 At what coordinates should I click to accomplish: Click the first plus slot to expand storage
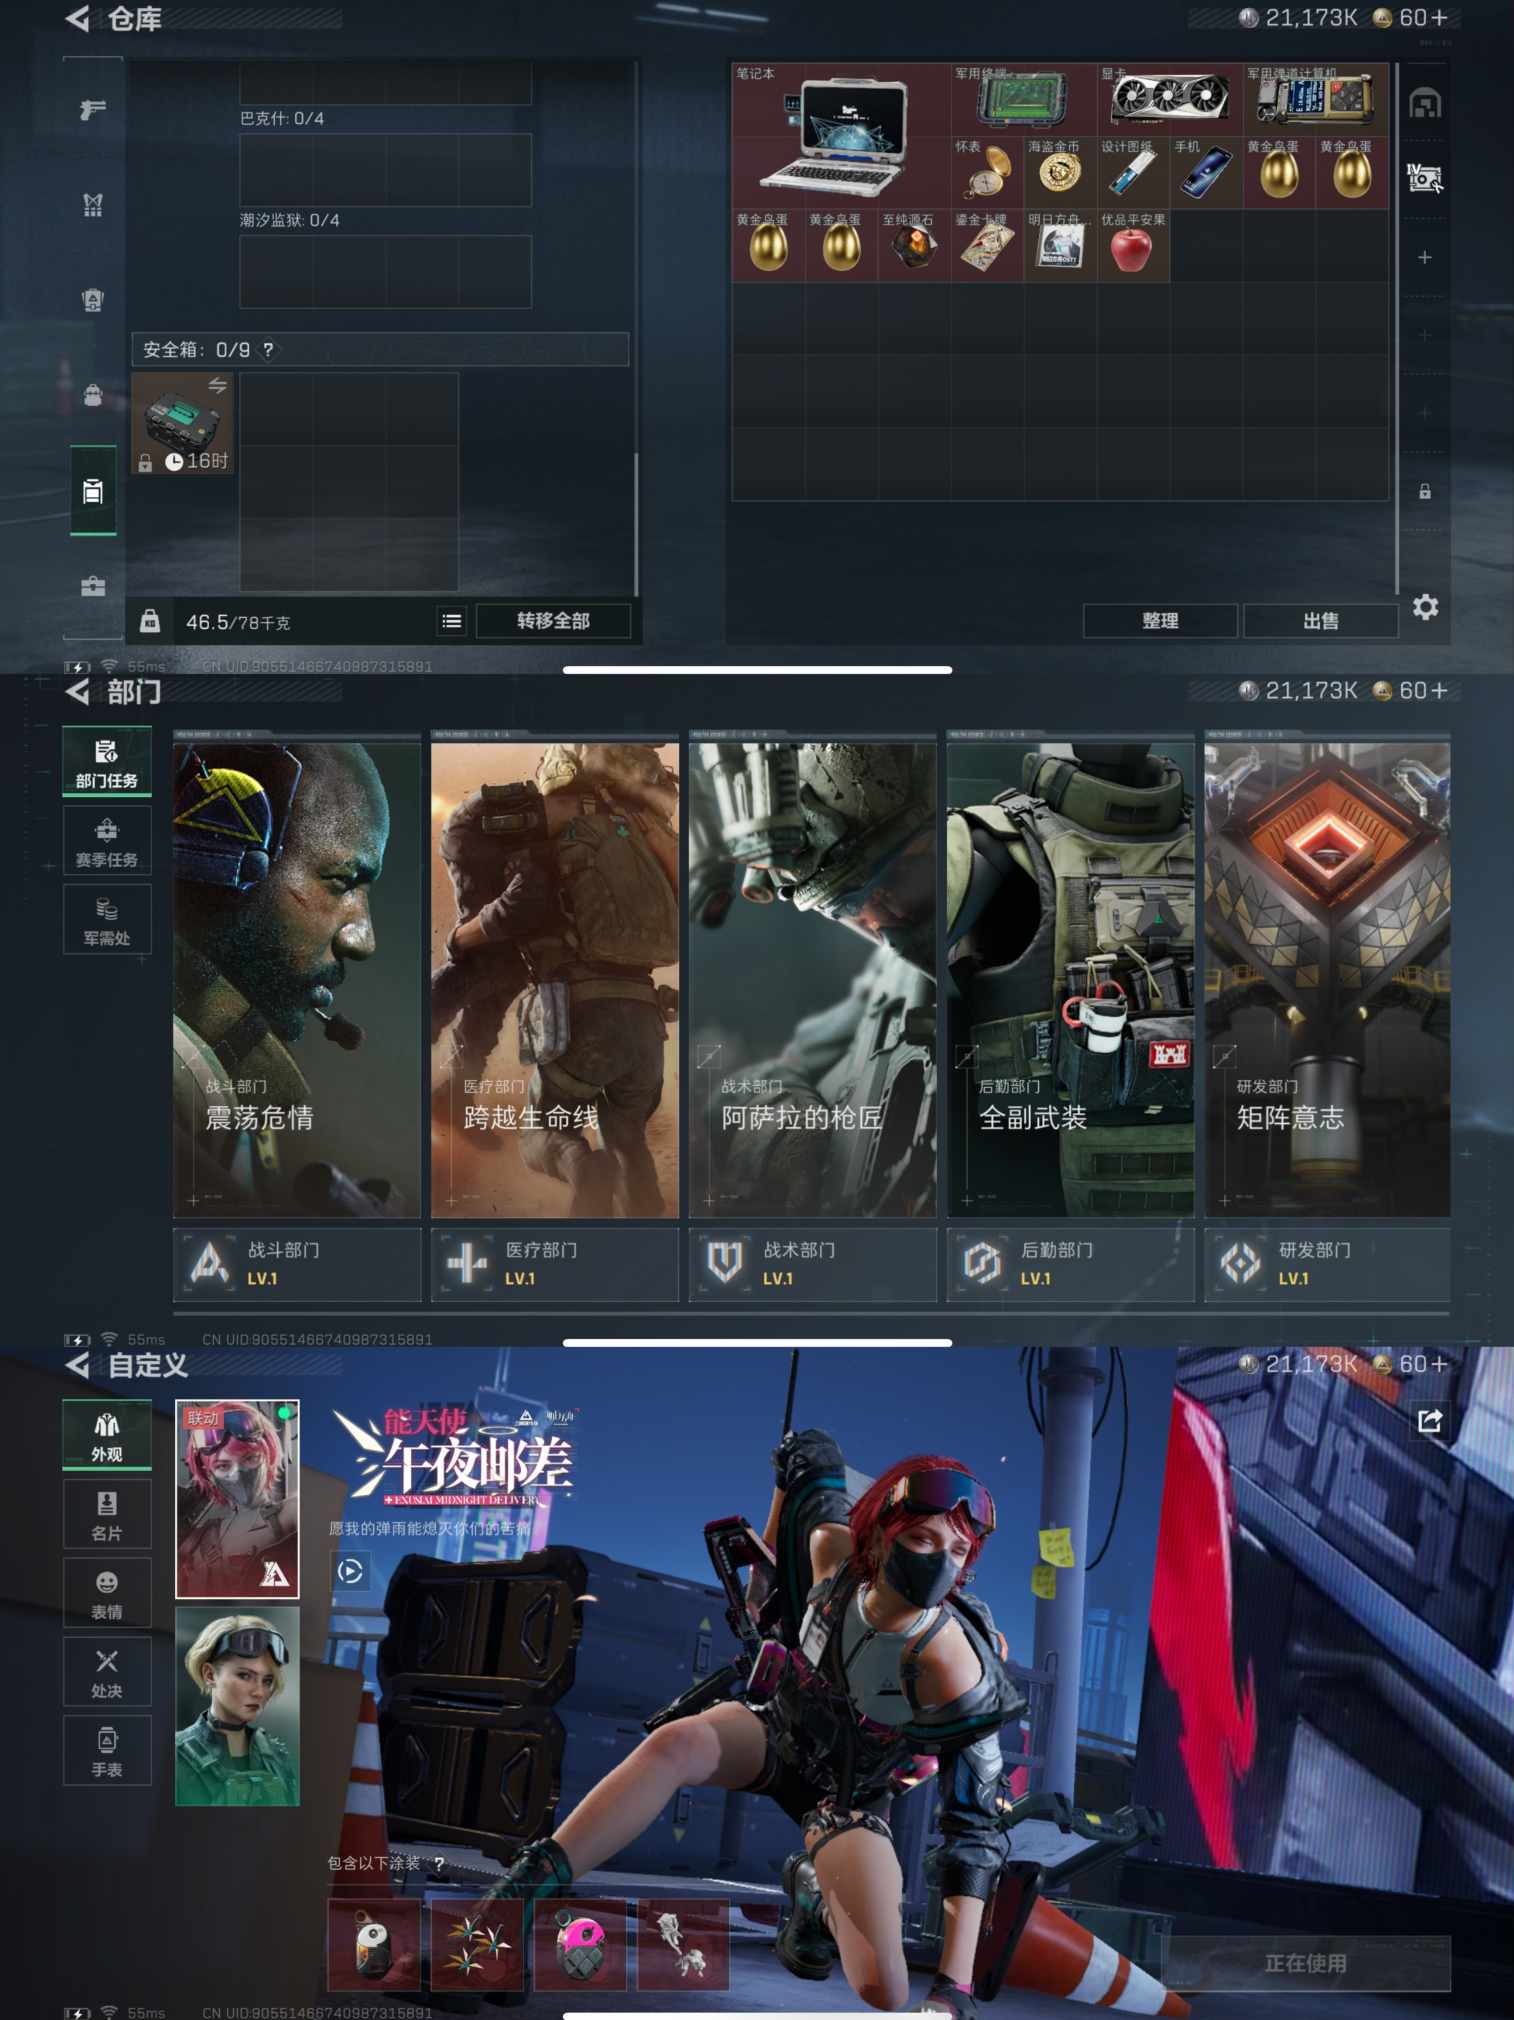[x=1425, y=257]
